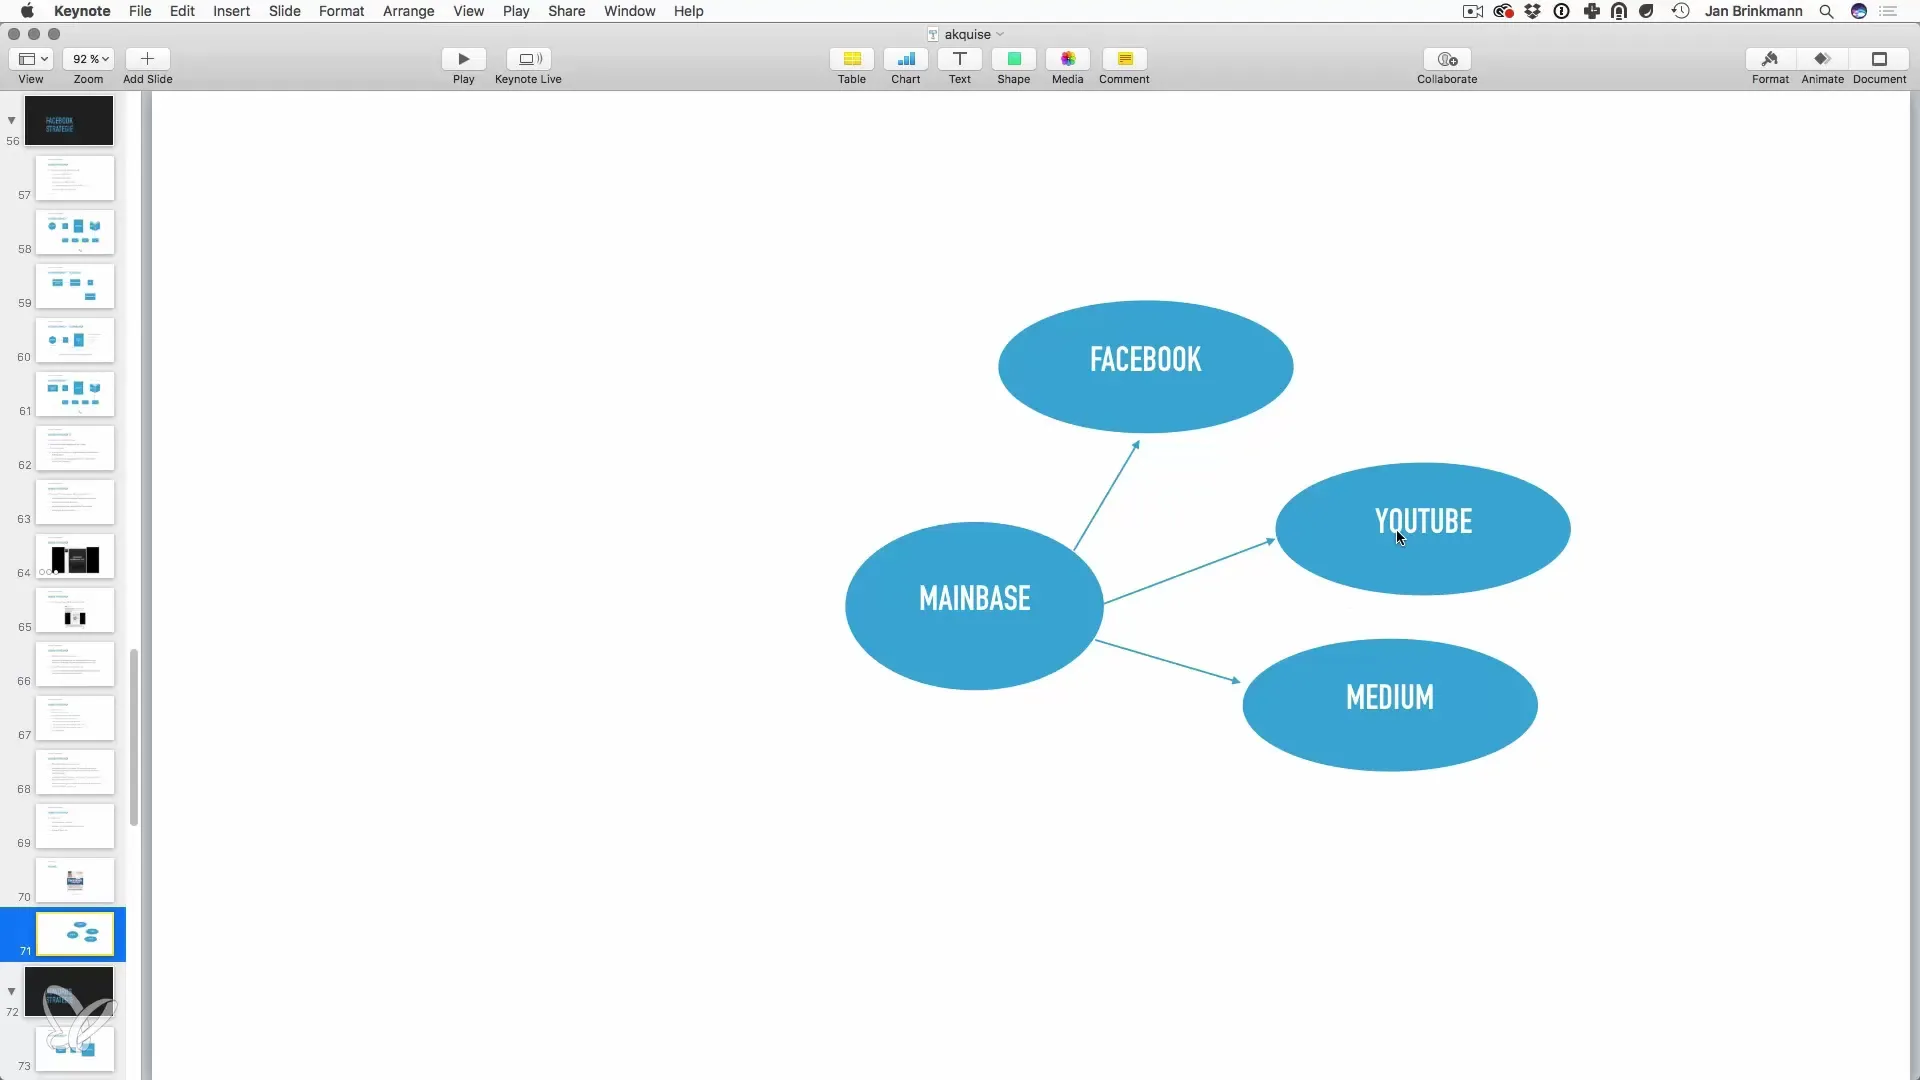The image size is (1920, 1080).
Task: Select the YOUTUBE ellipse shape
Action: 1423,528
